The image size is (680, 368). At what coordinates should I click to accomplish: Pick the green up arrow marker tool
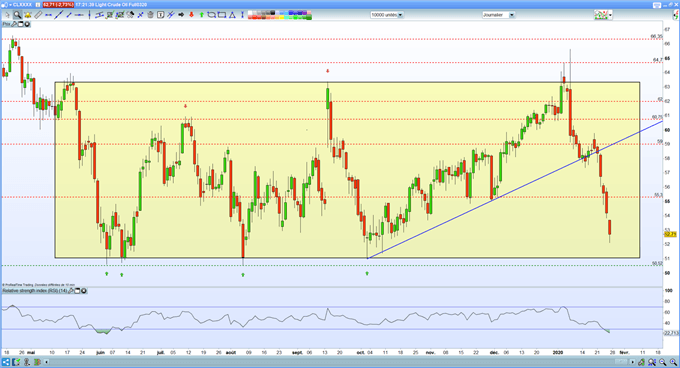click(202, 15)
